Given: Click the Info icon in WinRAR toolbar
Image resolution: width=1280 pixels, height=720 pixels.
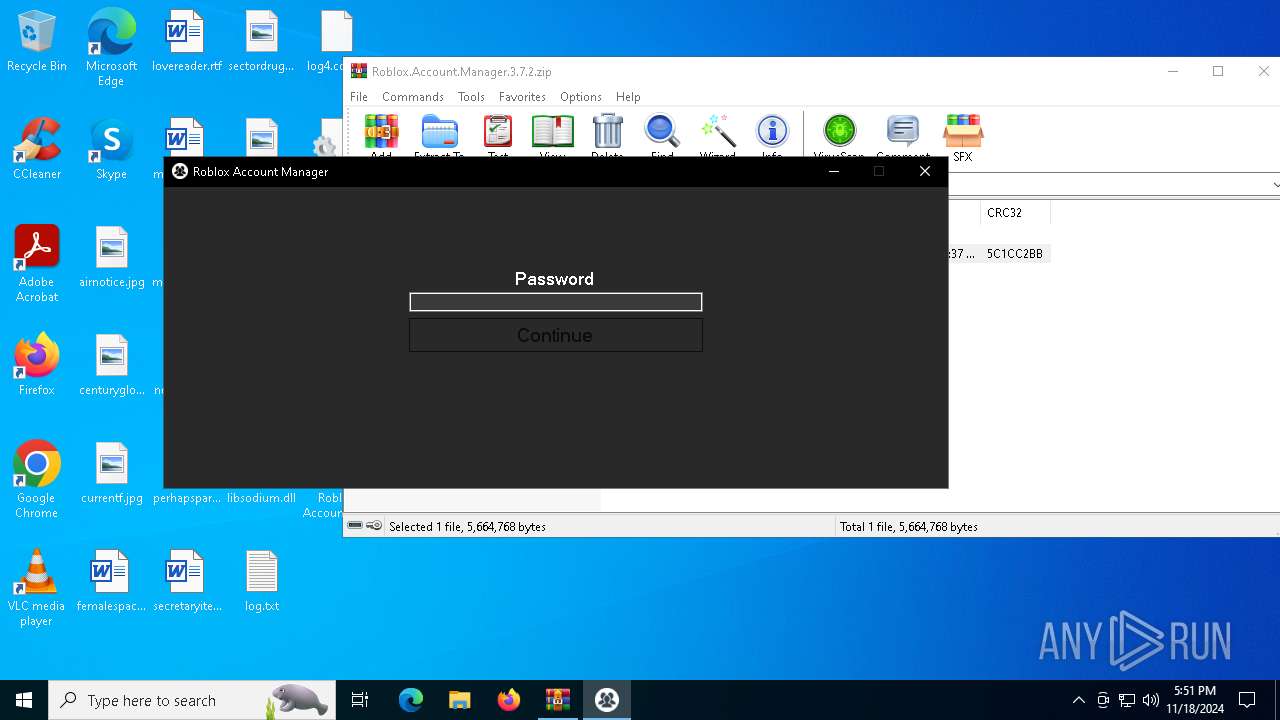Looking at the screenshot, I should click(x=772, y=132).
